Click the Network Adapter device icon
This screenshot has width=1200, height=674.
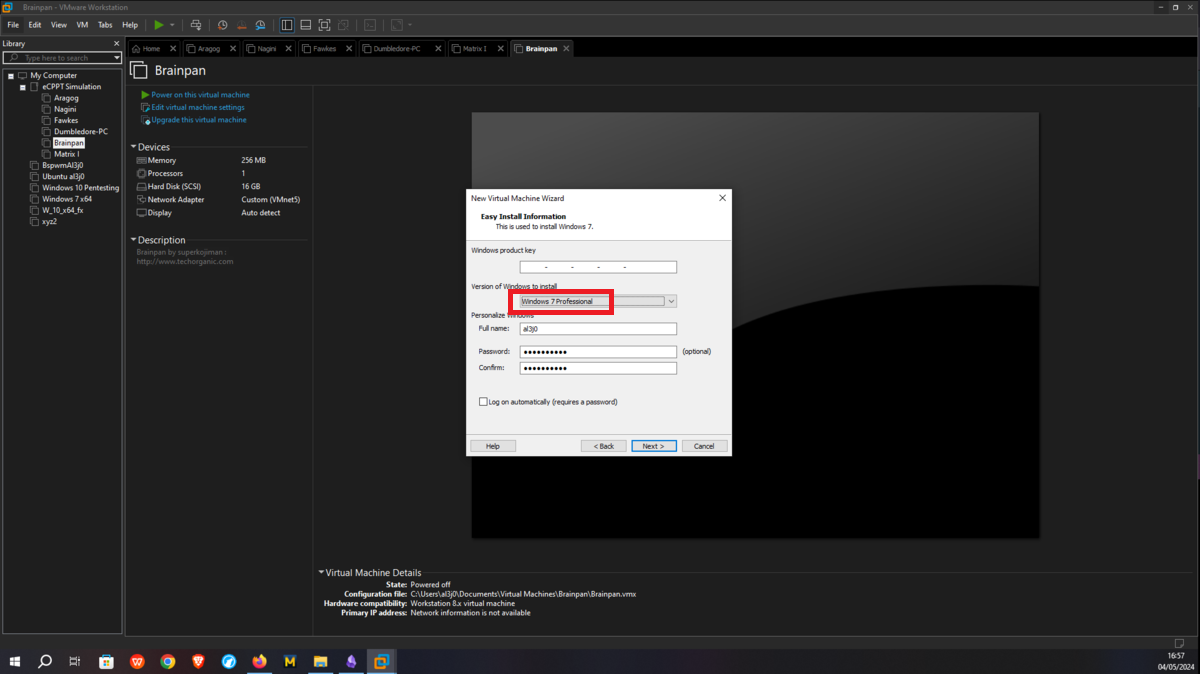pyautogui.click(x=142, y=199)
